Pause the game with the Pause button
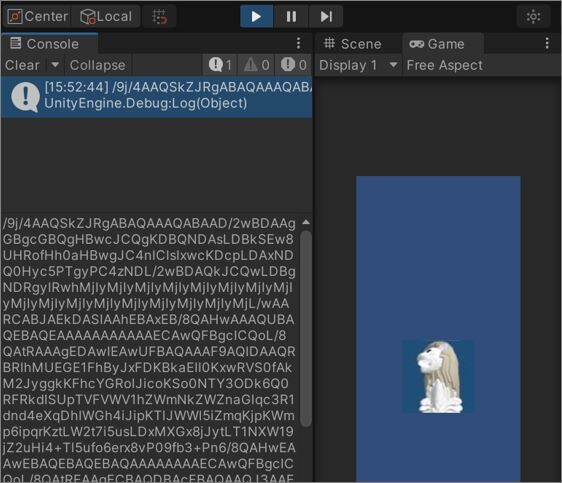562x483 pixels. pyautogui.click(x=291, y=16)
